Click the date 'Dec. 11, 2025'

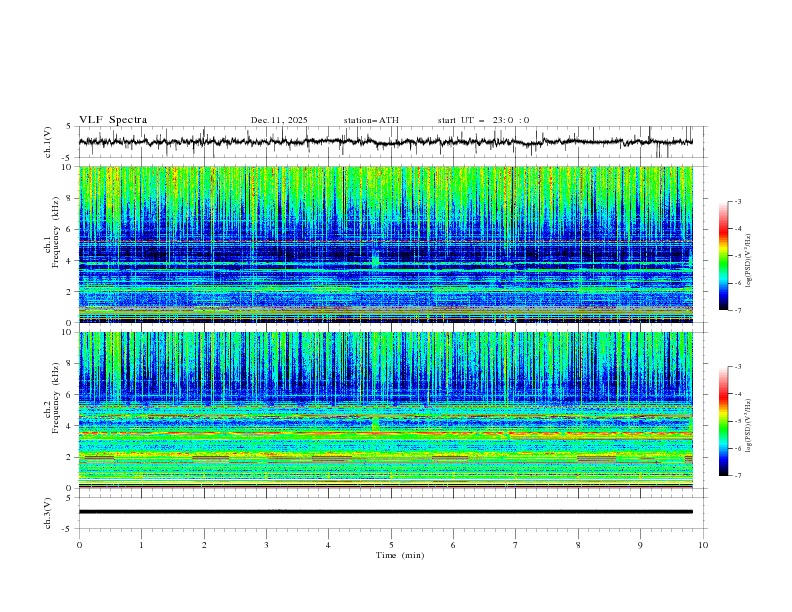279,120
